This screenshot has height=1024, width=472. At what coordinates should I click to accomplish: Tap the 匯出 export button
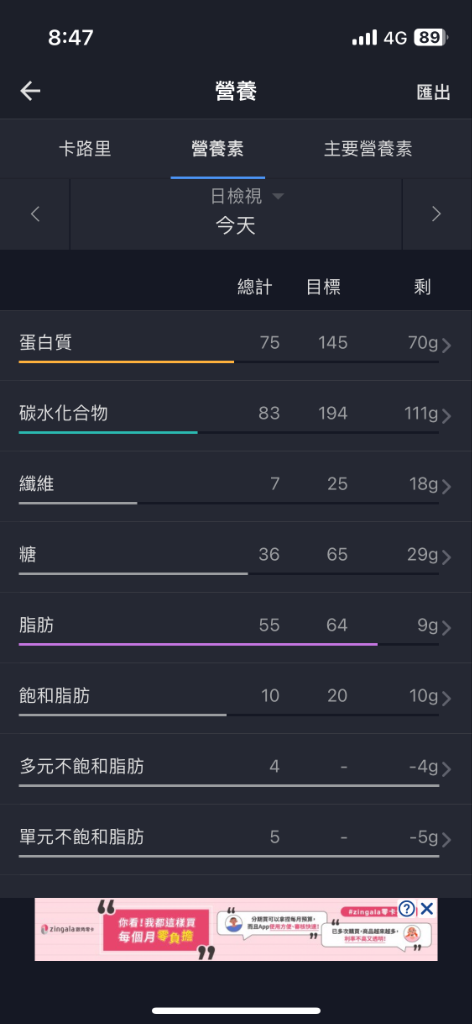click(433, 92)
